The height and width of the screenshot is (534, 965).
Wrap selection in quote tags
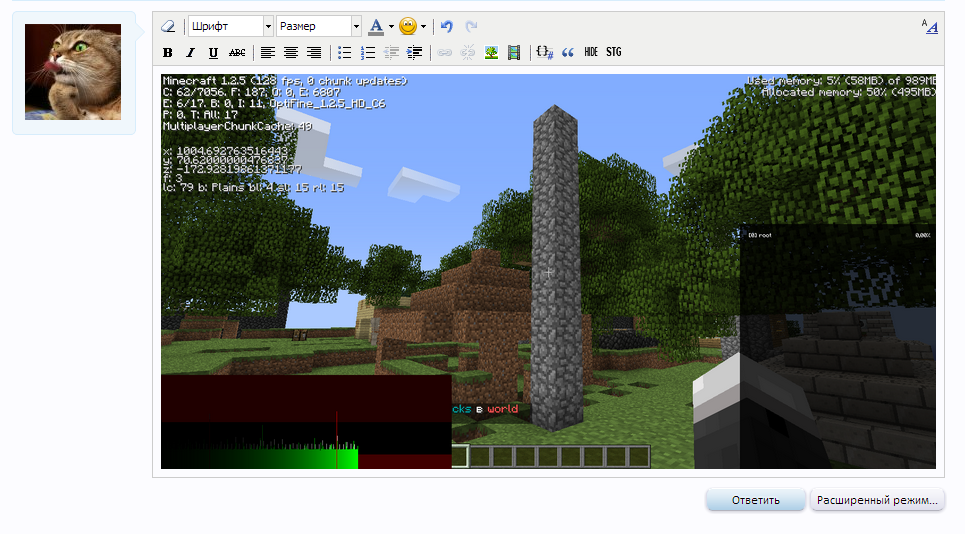(567, 53)
